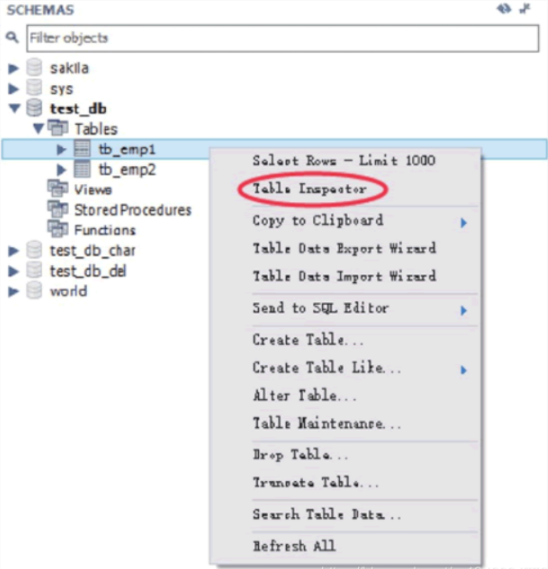Viewport: 548px width, 569px height.
Task: Expand the sakila schema arrow
Action: [x=13, y=68]
